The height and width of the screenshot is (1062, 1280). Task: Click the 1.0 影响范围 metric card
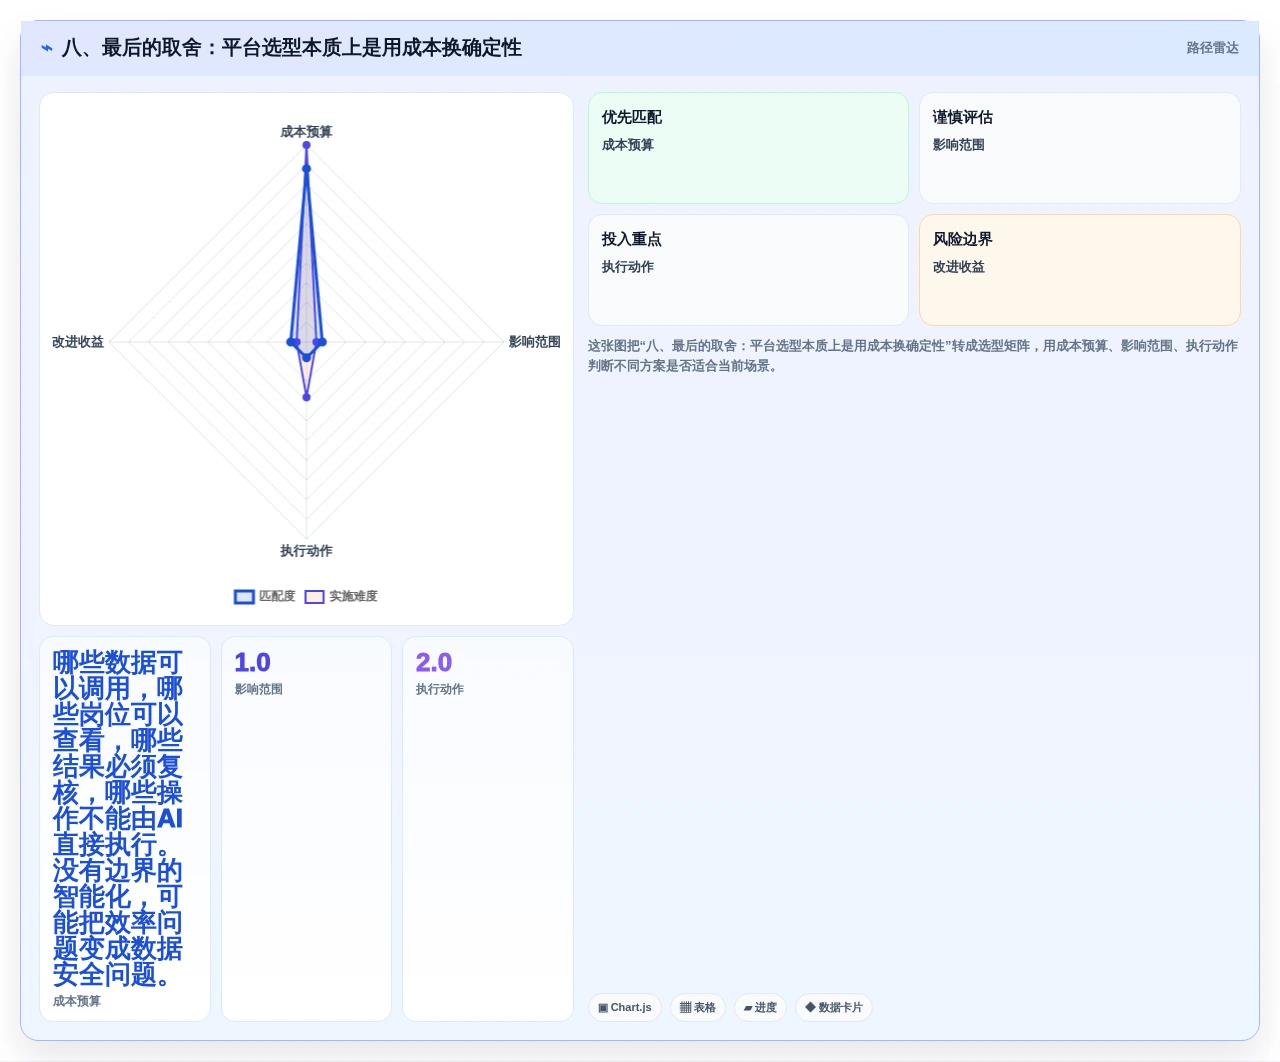(306, 829)
